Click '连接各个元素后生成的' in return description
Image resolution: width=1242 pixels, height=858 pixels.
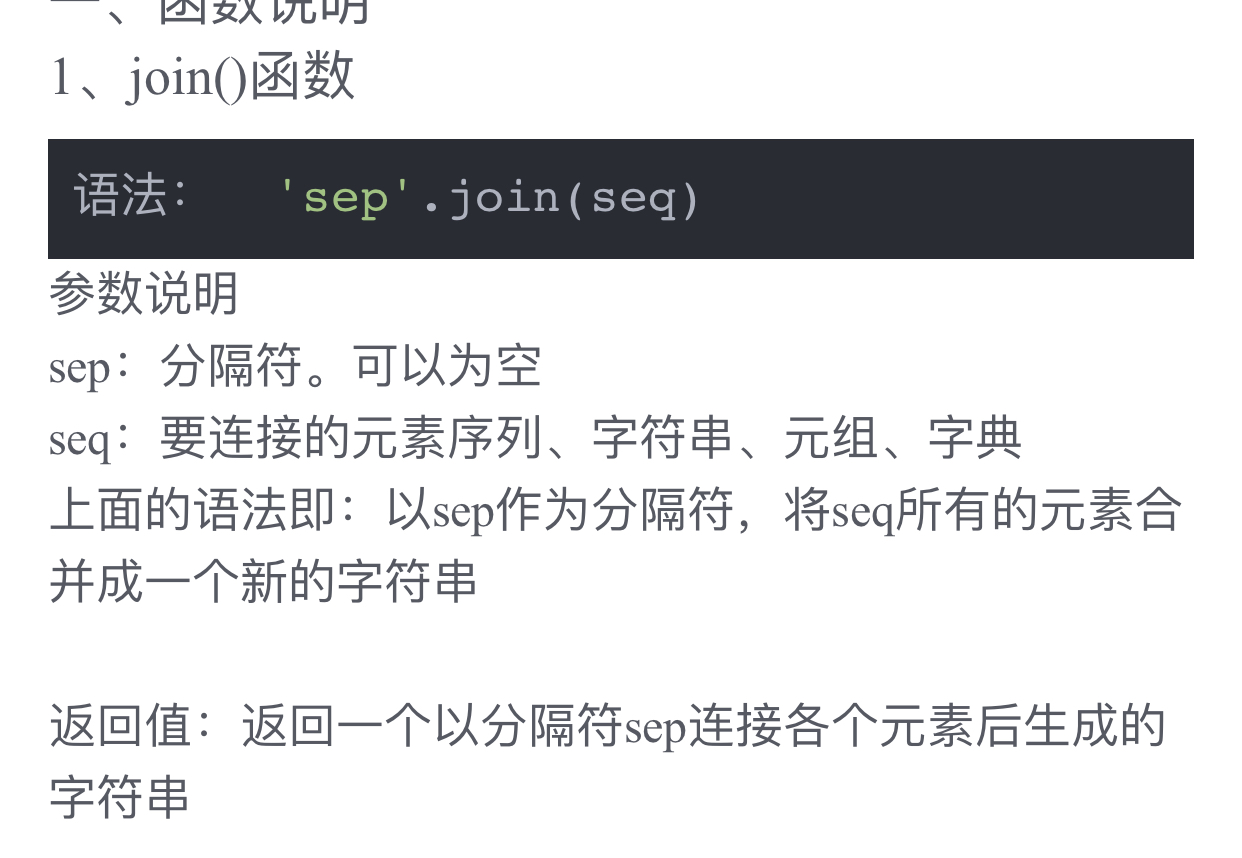click(926, 726)
